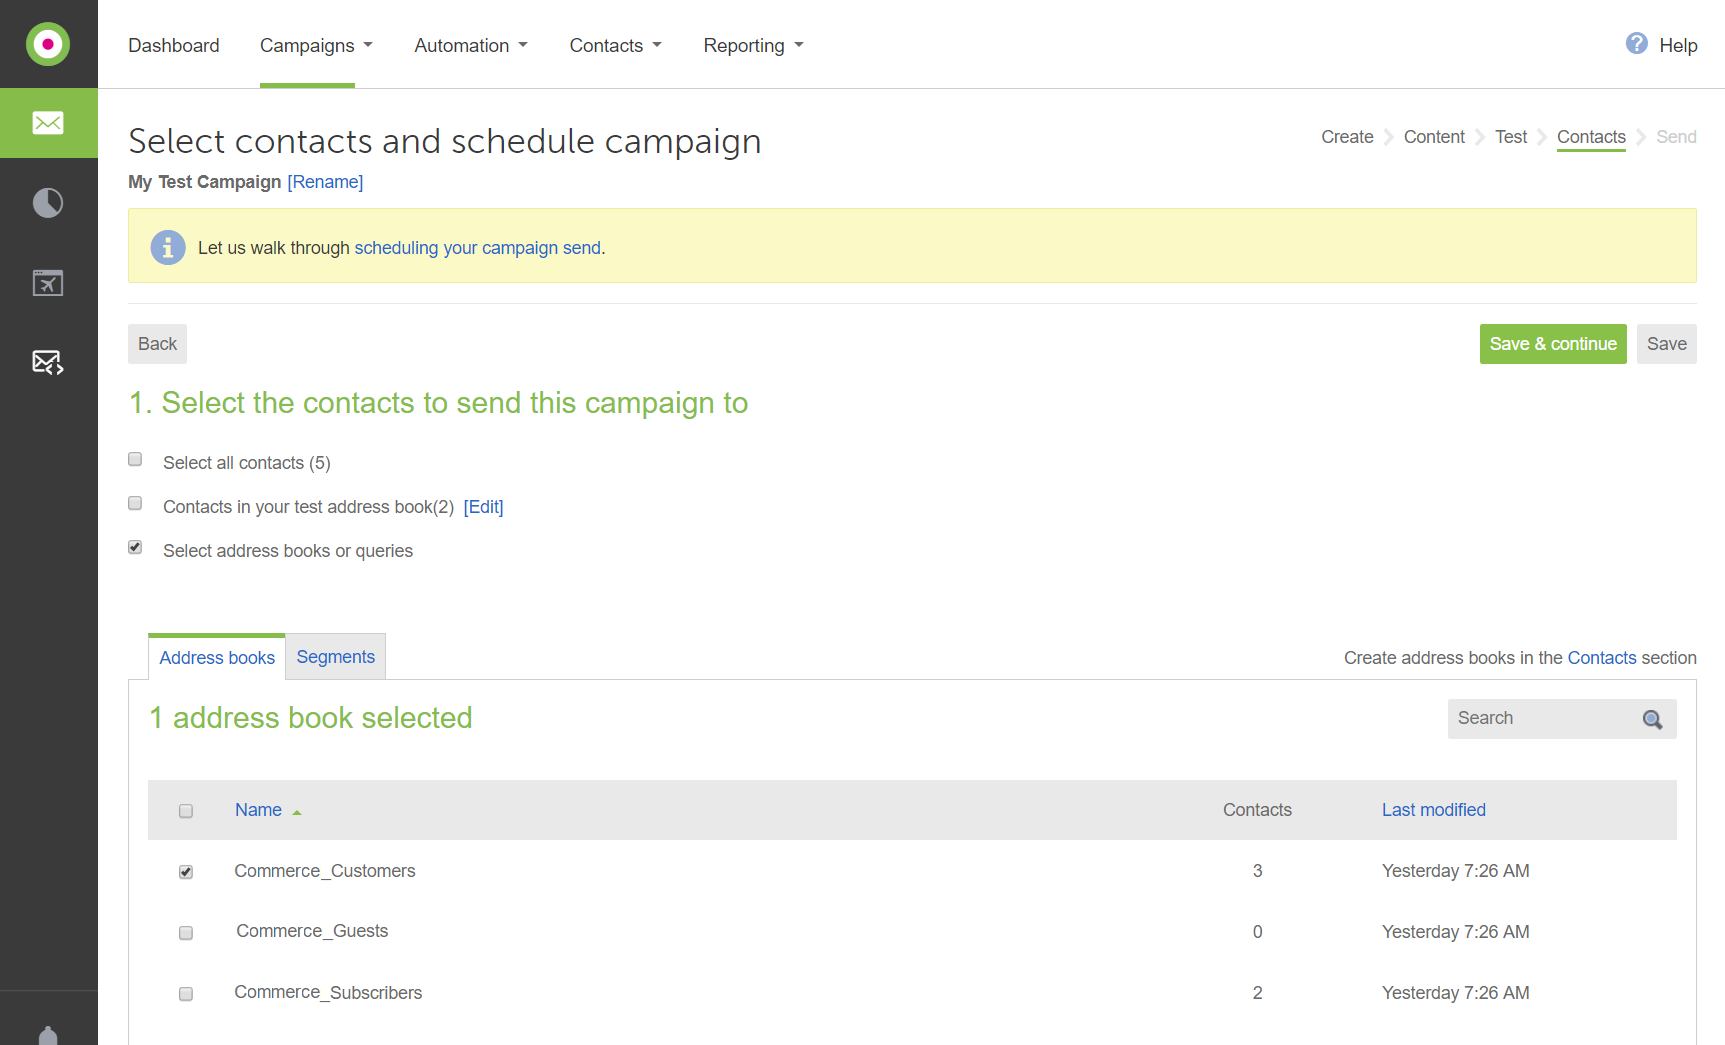Tick the test address book contacts checkbox
Viewport: 1725px width, 1045px height.
135,504
